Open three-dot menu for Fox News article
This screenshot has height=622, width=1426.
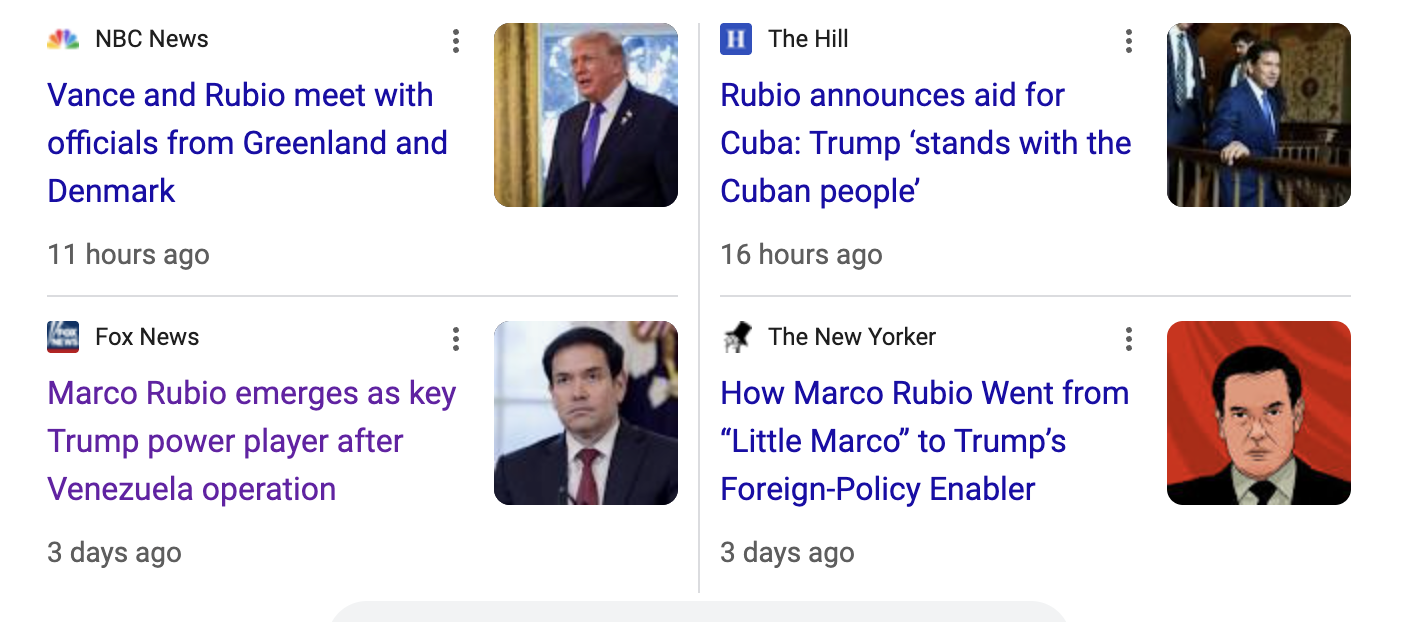(456, 339)
